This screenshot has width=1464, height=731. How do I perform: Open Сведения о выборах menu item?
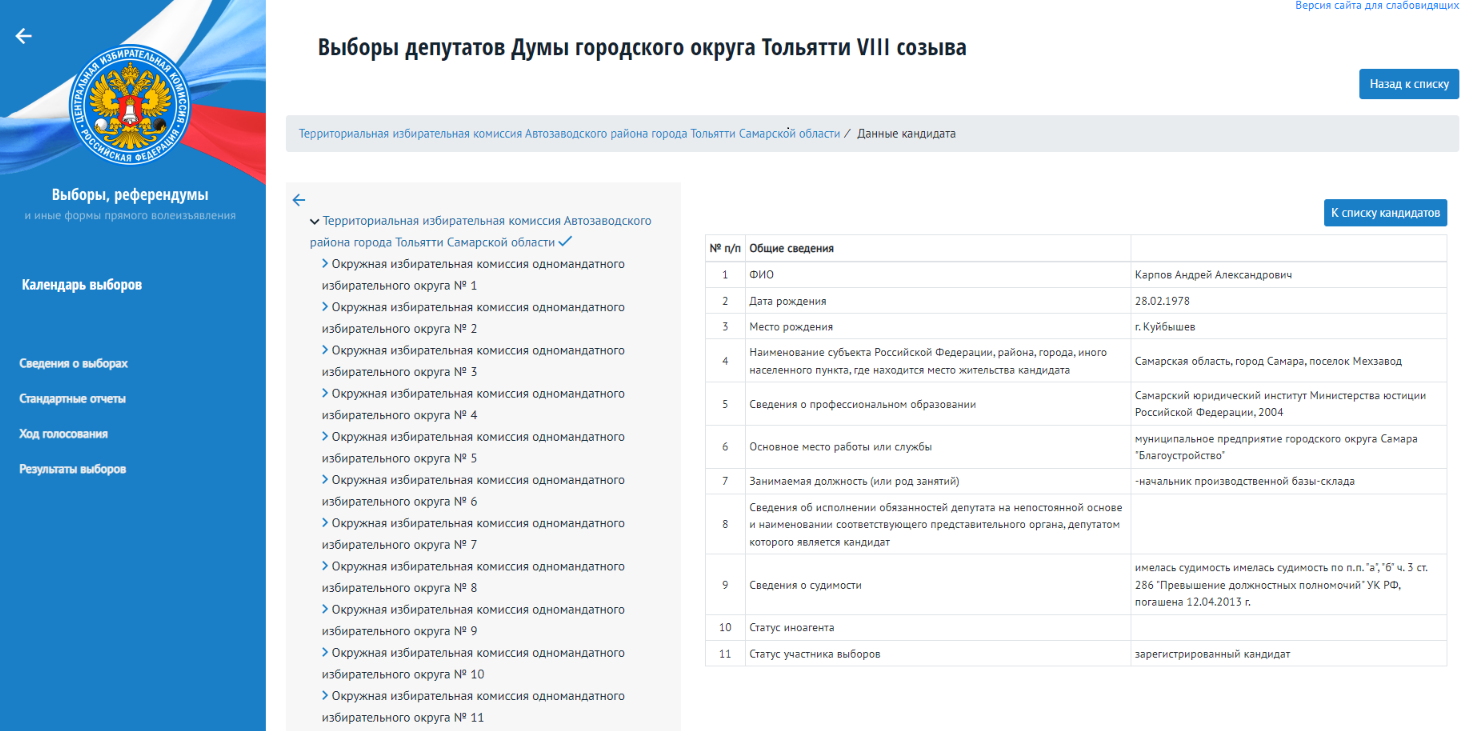(74, 364)
